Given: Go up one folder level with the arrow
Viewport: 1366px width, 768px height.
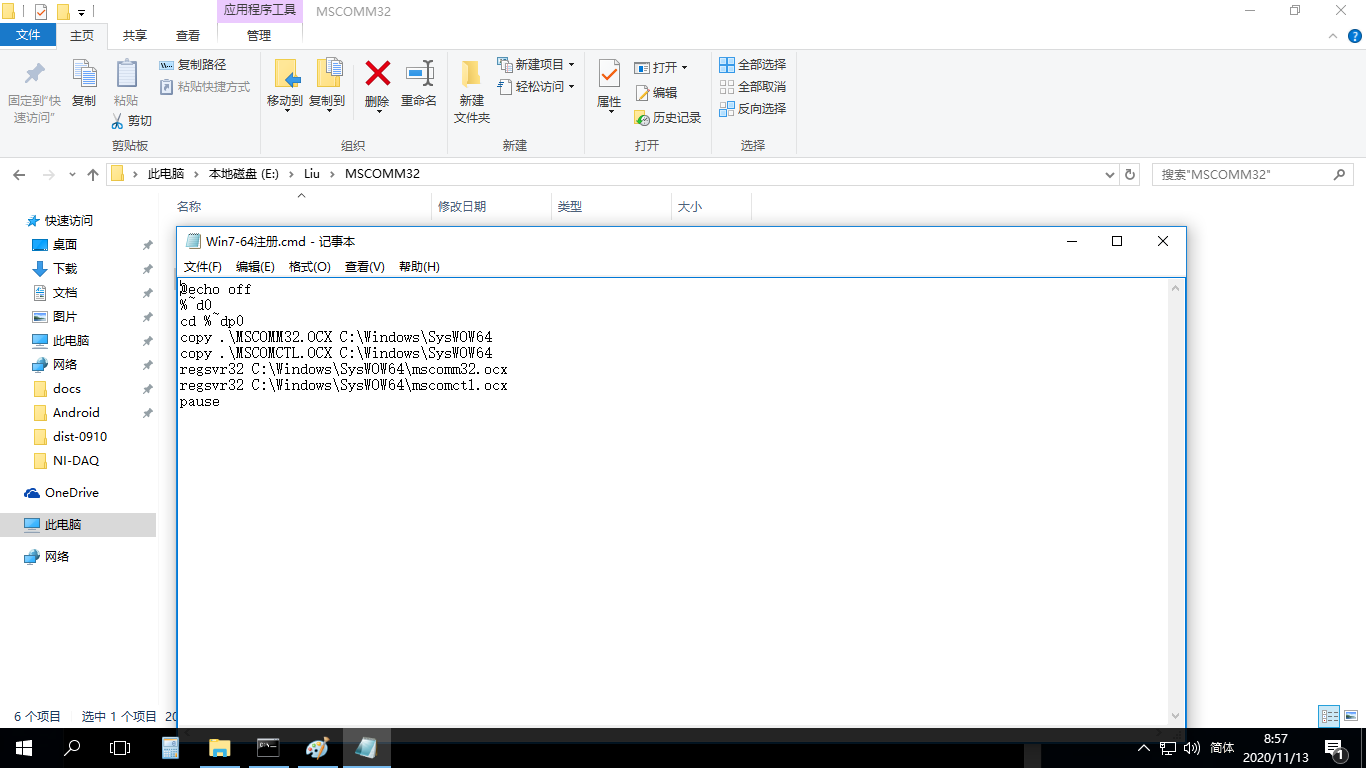Looking at the screenshot, I should click(93, 174).
